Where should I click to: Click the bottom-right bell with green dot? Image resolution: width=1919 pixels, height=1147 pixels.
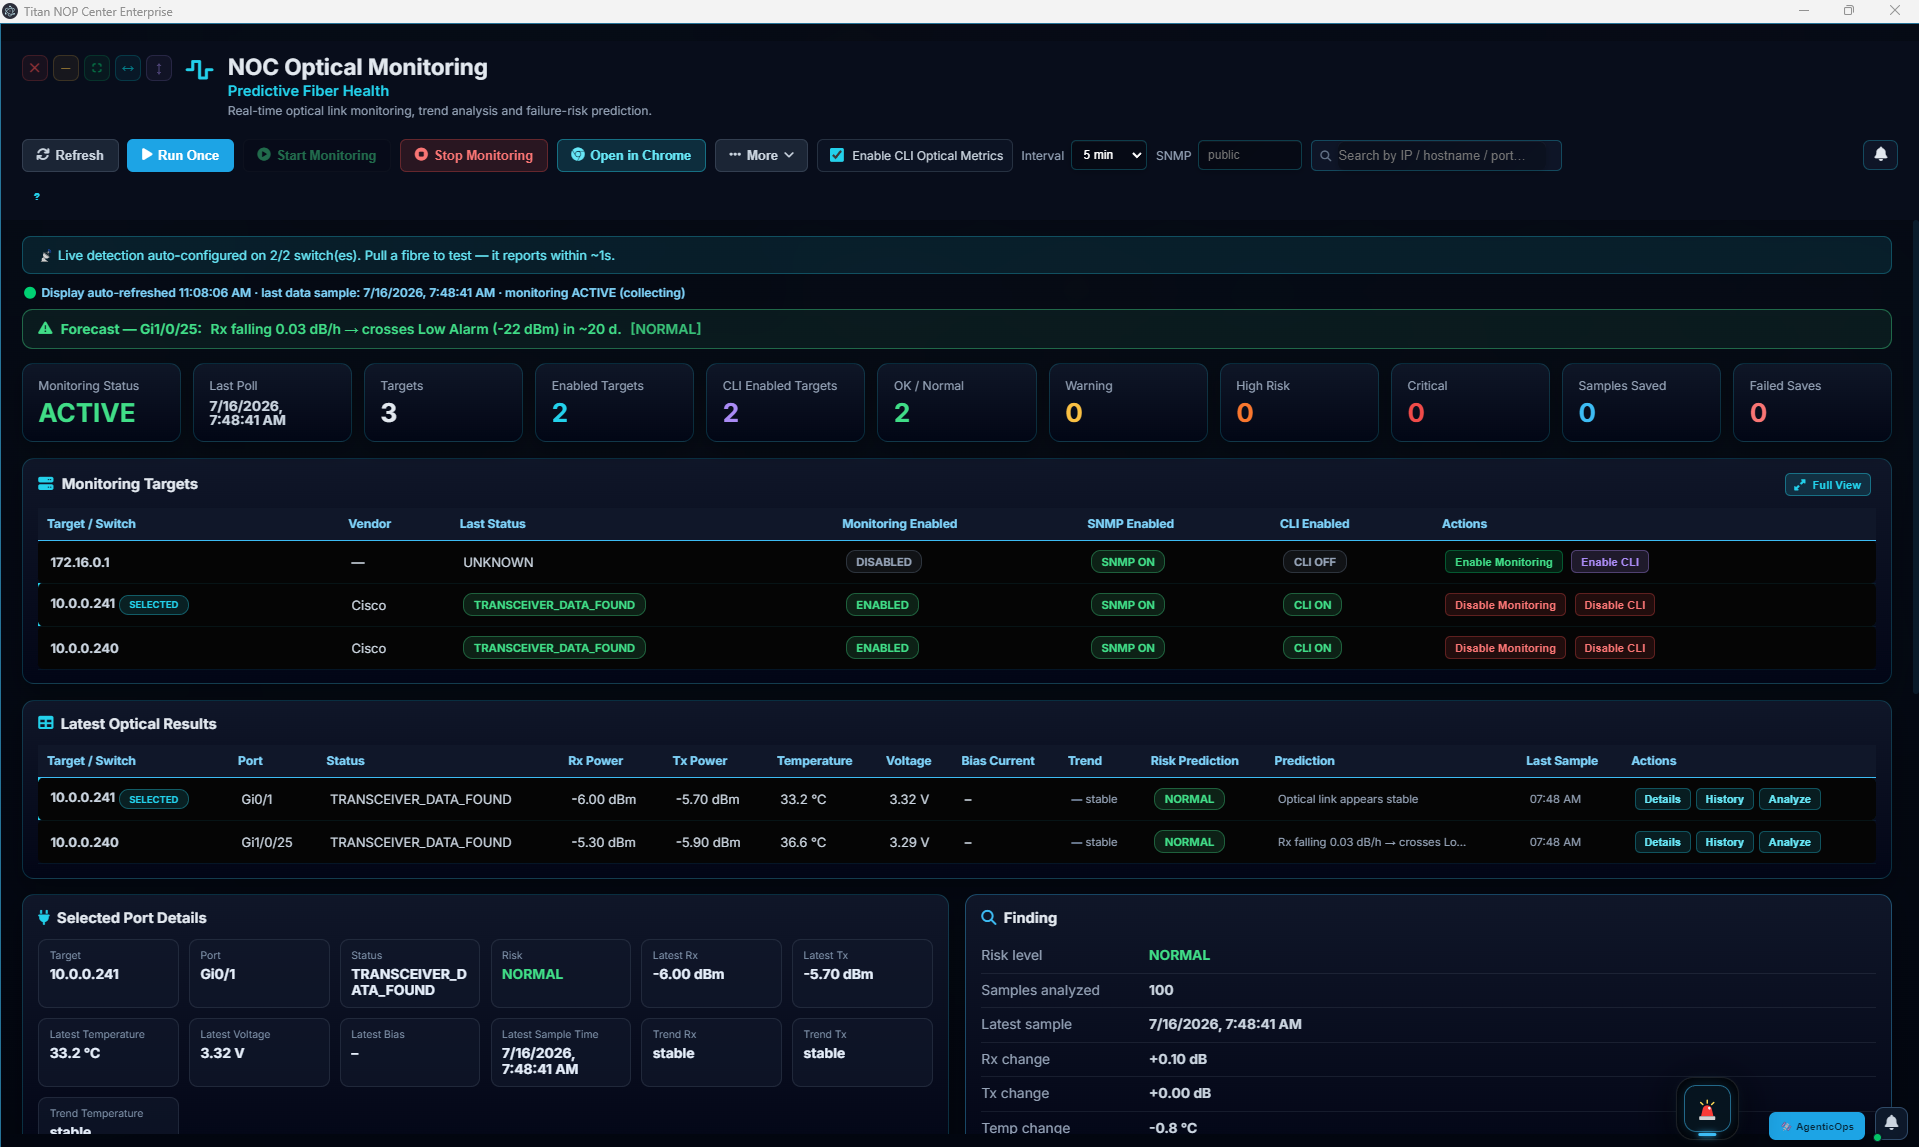[x=1890, y=1123]
